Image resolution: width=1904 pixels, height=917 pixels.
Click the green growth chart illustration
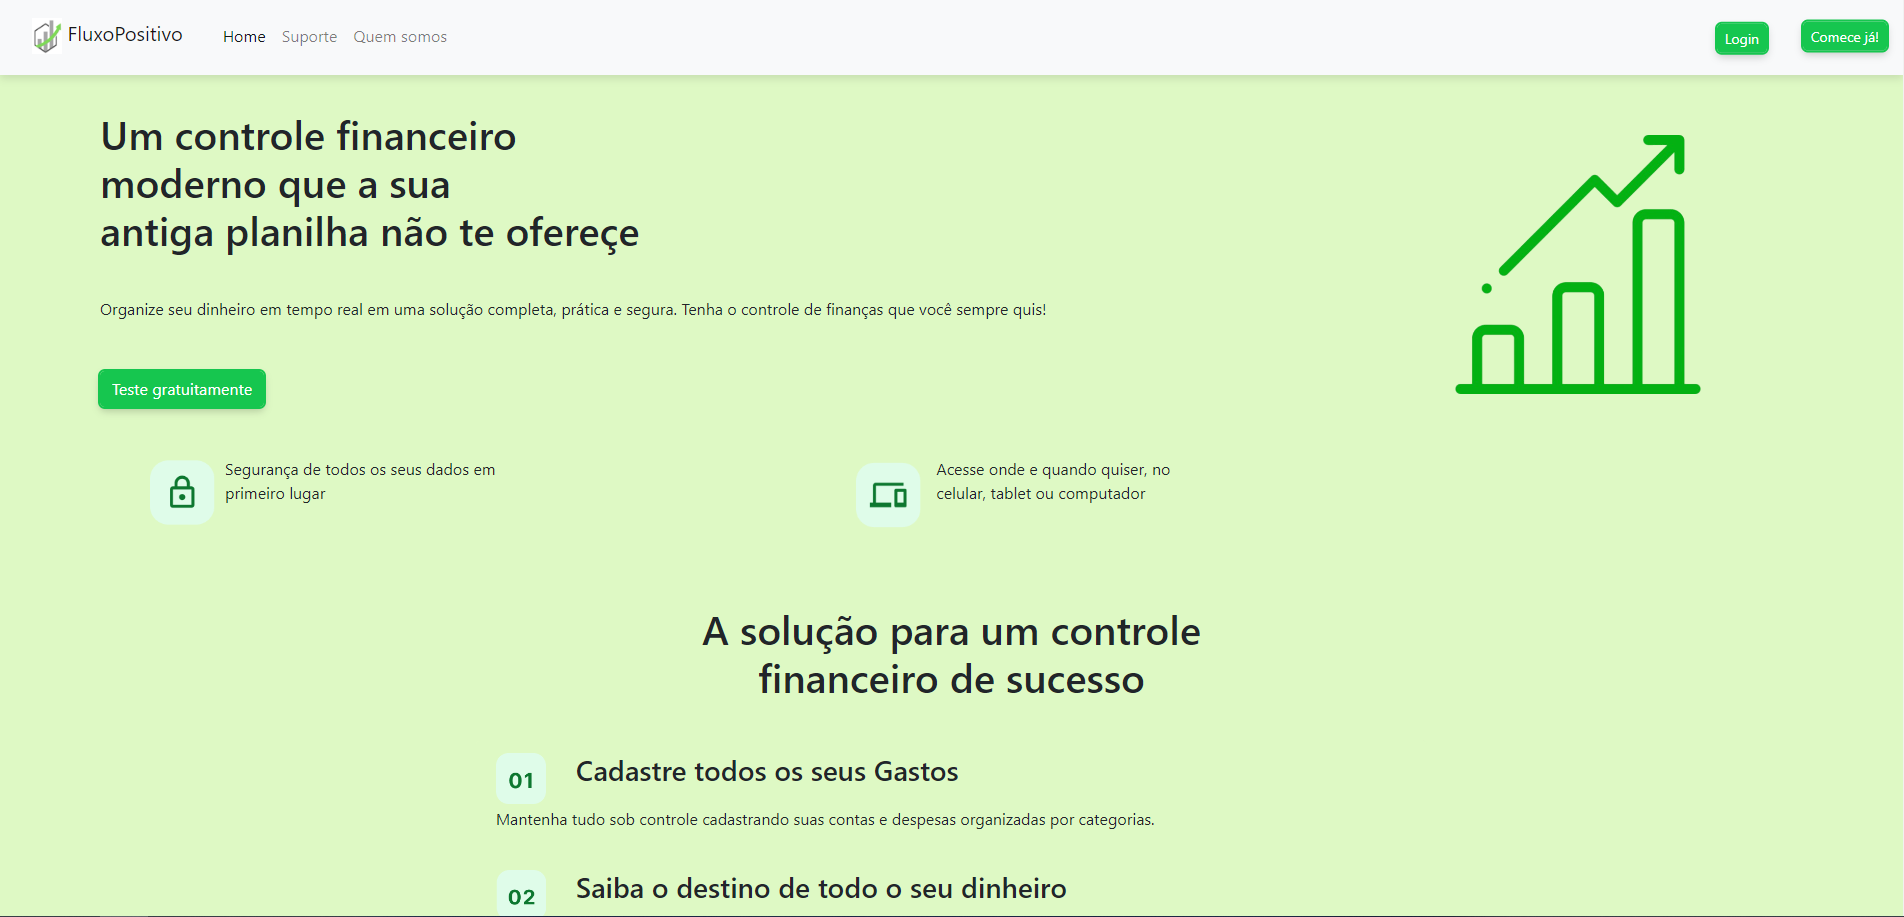(x=1577, y=265)
